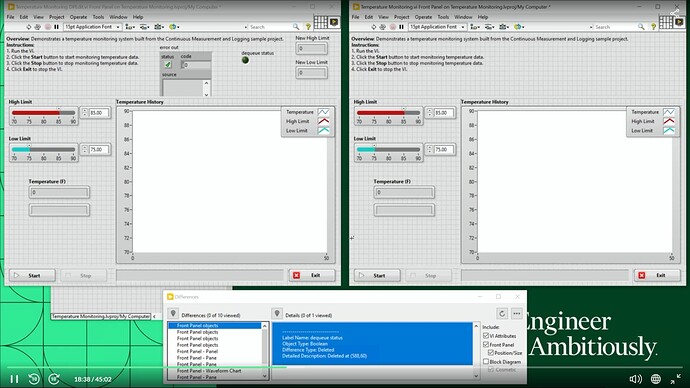Open the File menu in left window
This screenshot has width=690, height=388.
click(x=10, y=17)
